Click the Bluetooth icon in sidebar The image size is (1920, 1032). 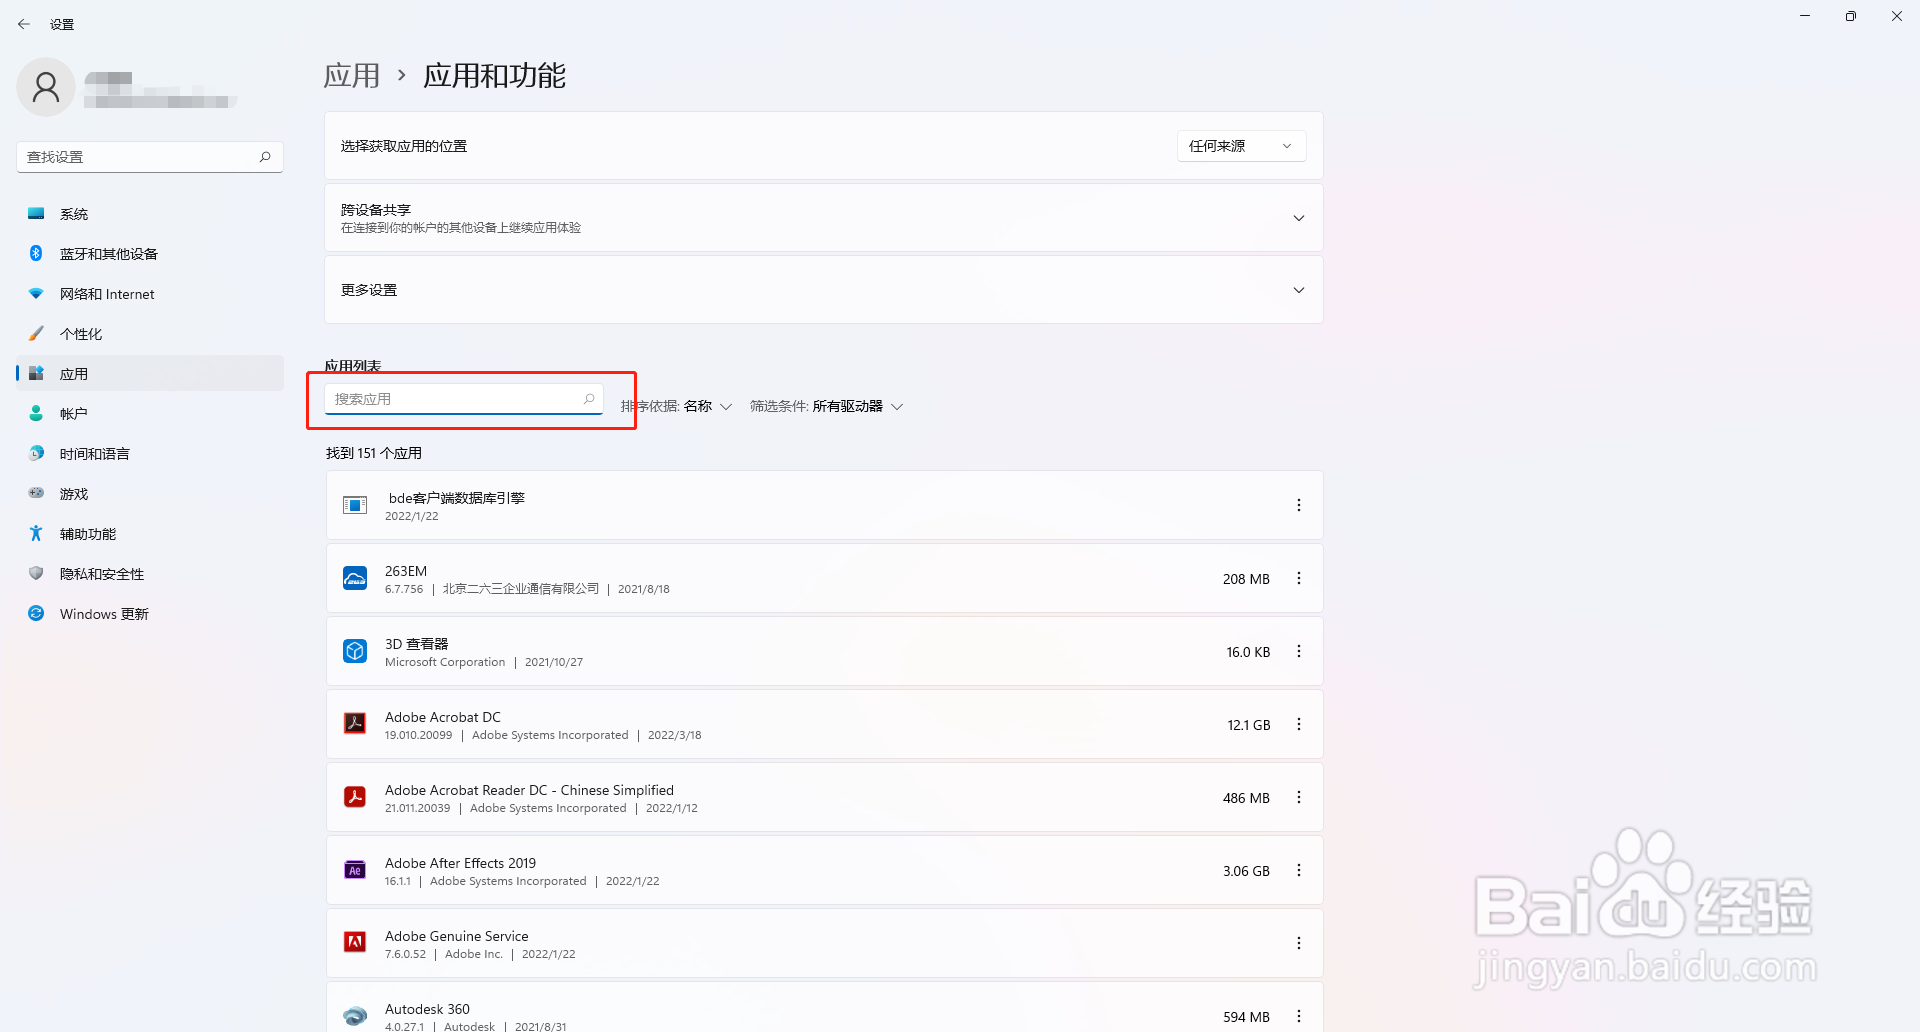tap(36, 253)
